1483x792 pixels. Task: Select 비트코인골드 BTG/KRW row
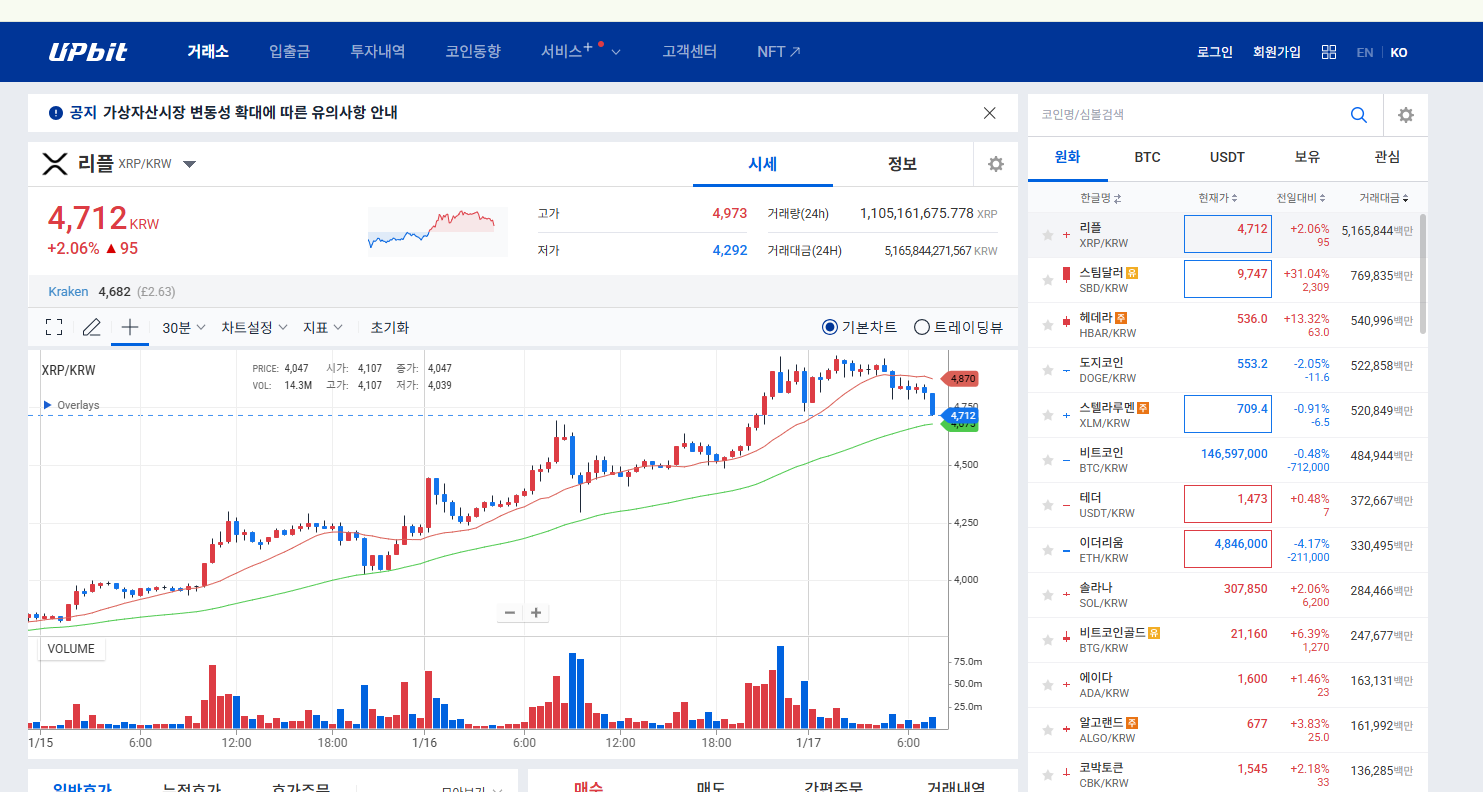[x=1227, y=640]
